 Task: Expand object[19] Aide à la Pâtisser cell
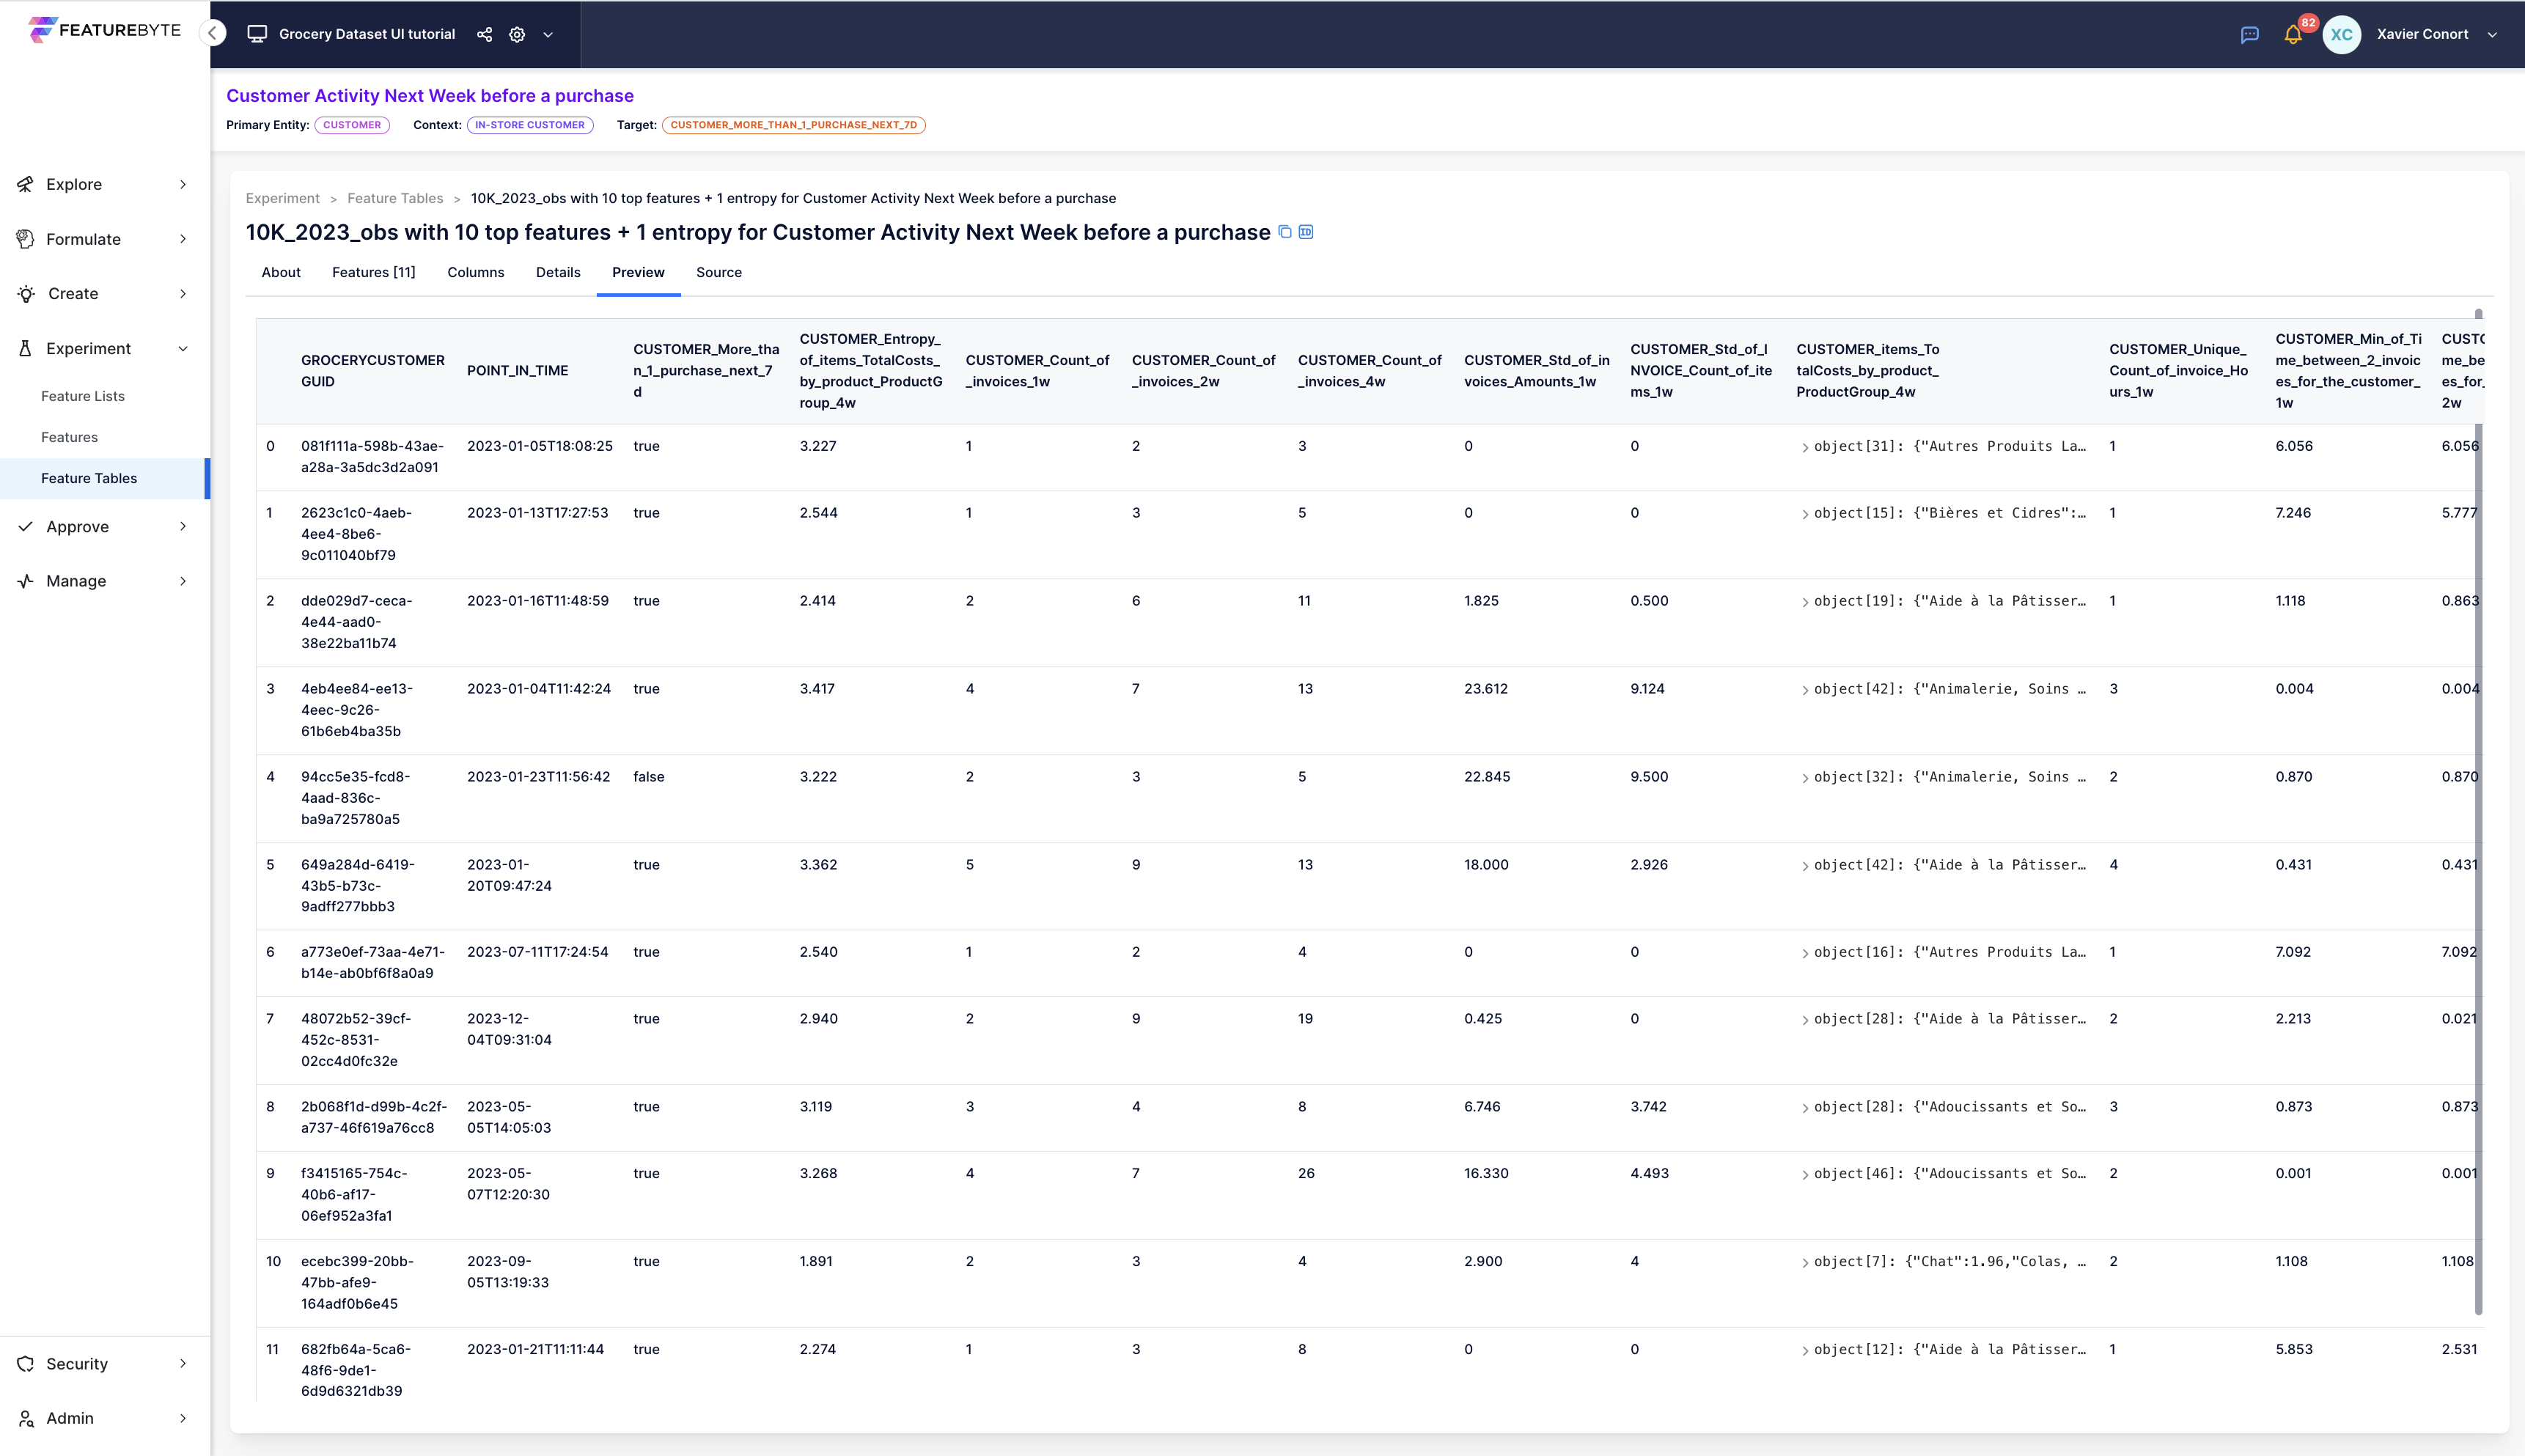[1805, 602]
